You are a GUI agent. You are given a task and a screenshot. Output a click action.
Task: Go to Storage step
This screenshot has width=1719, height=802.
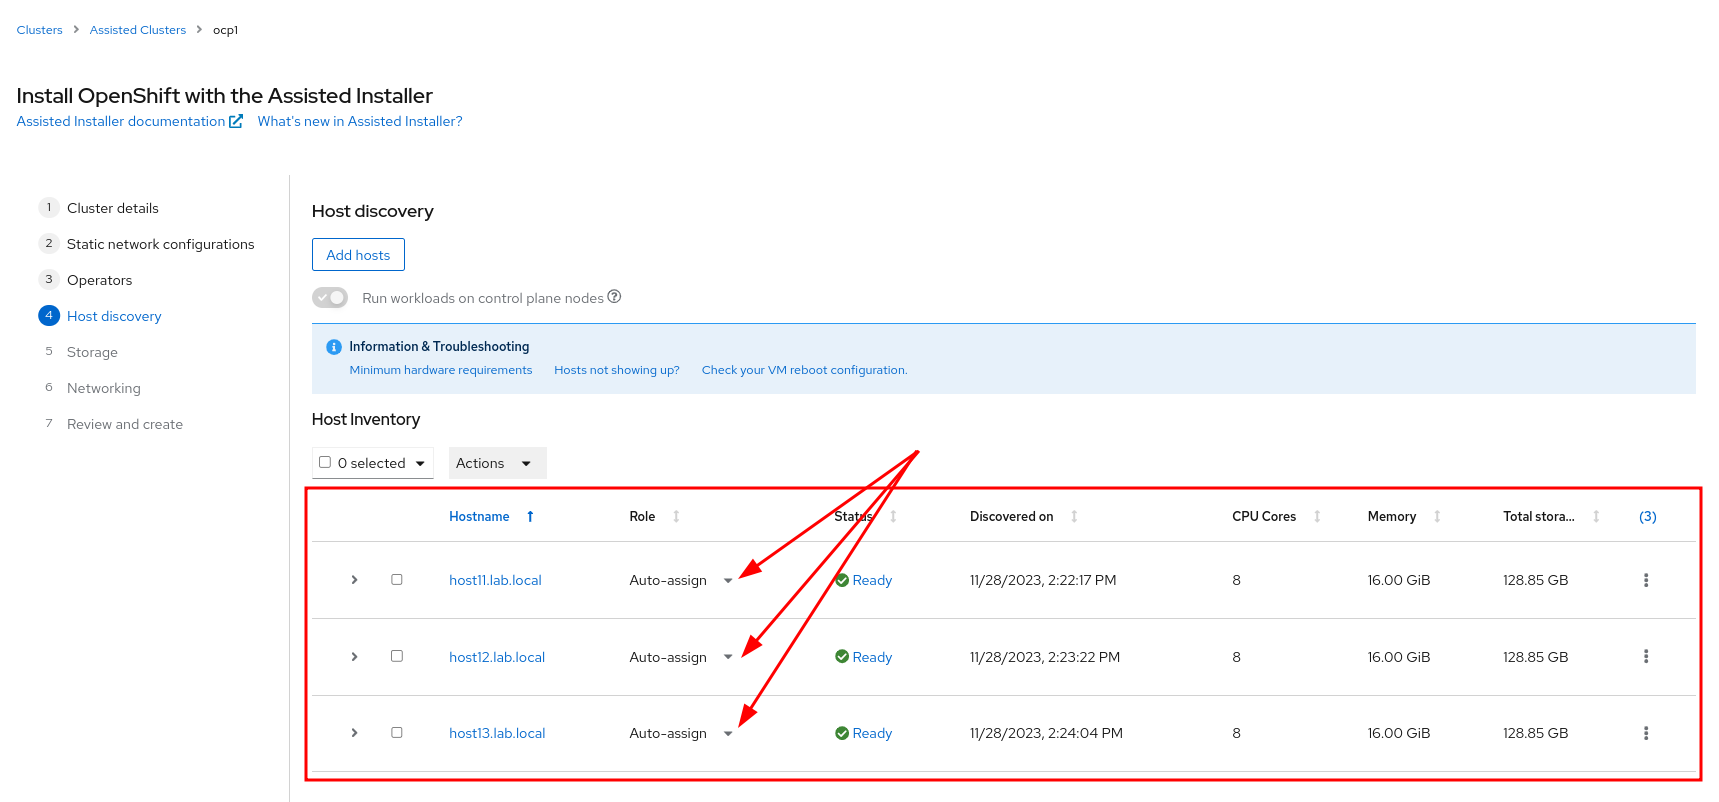pyautogui.click(x=92, y=352)
